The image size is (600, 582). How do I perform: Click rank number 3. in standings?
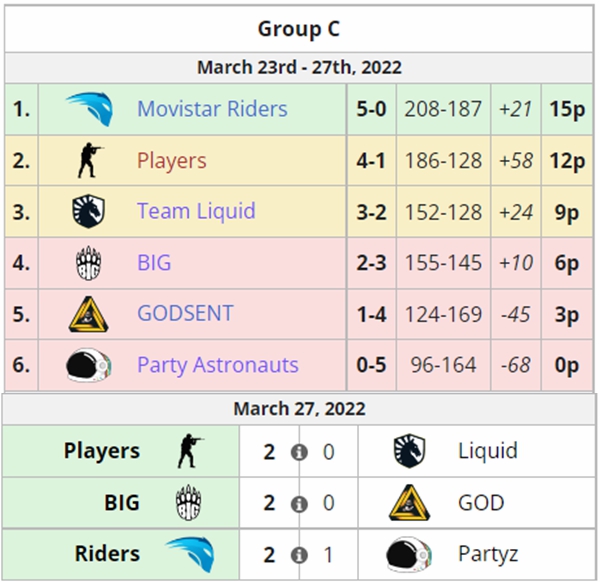point(21,212)
